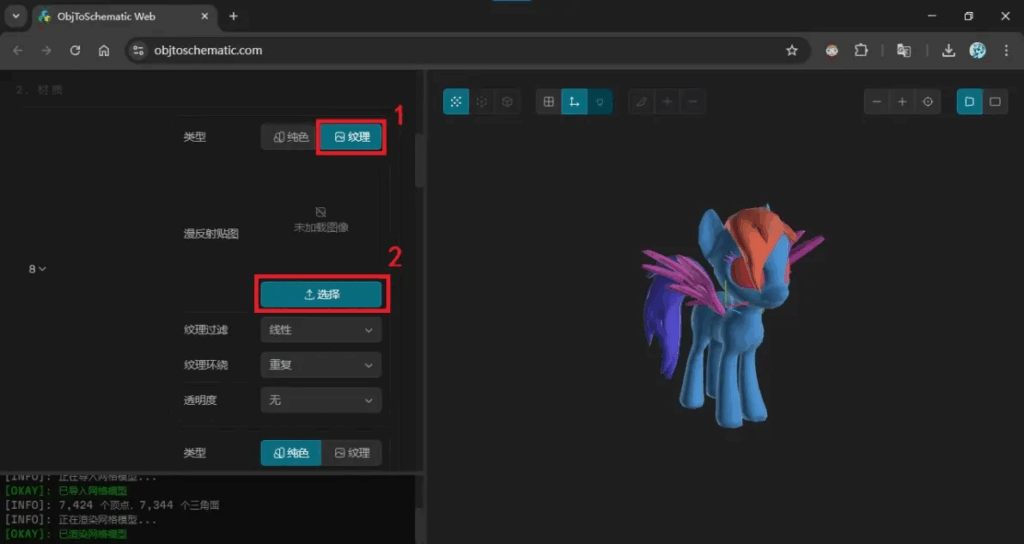
Task: Select 纯色 solid type for first material
Action: coord(291,137)
